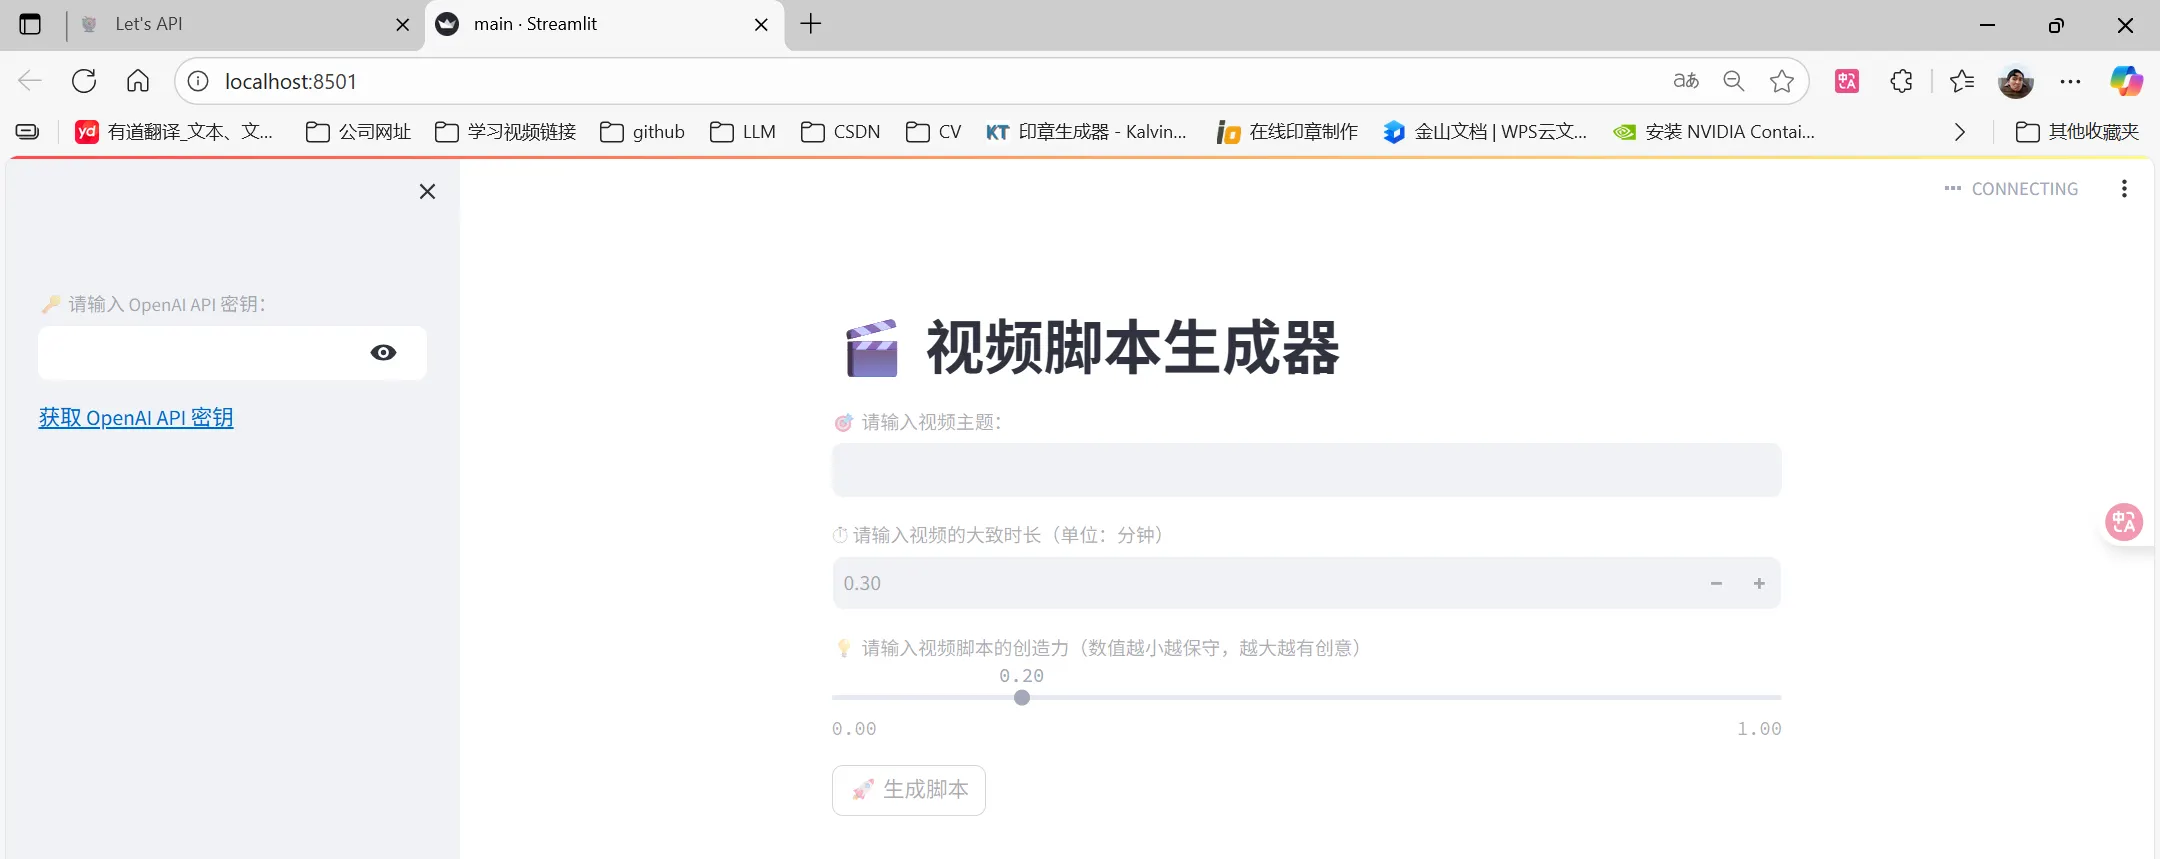Image resolution: width=2160 pixels, height=859 pixels.
Task: Open the LLM bookmark folder
Action: 743,132
